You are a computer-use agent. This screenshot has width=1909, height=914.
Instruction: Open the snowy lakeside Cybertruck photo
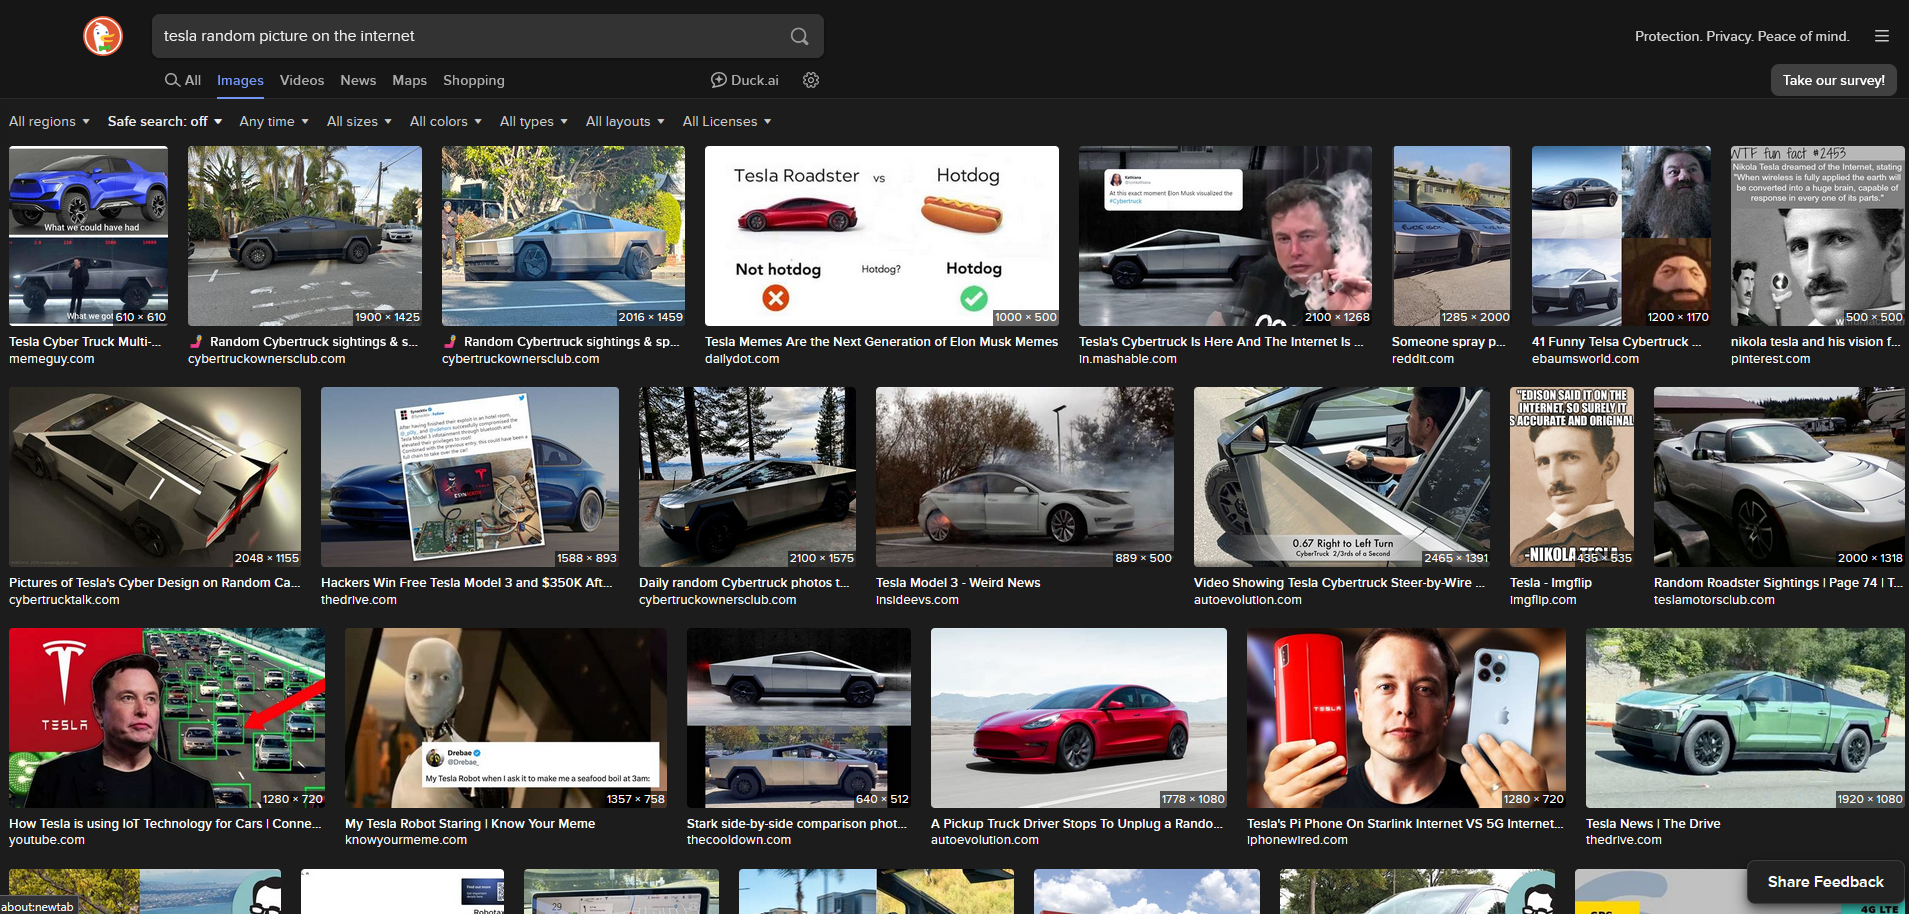[747, 477]
